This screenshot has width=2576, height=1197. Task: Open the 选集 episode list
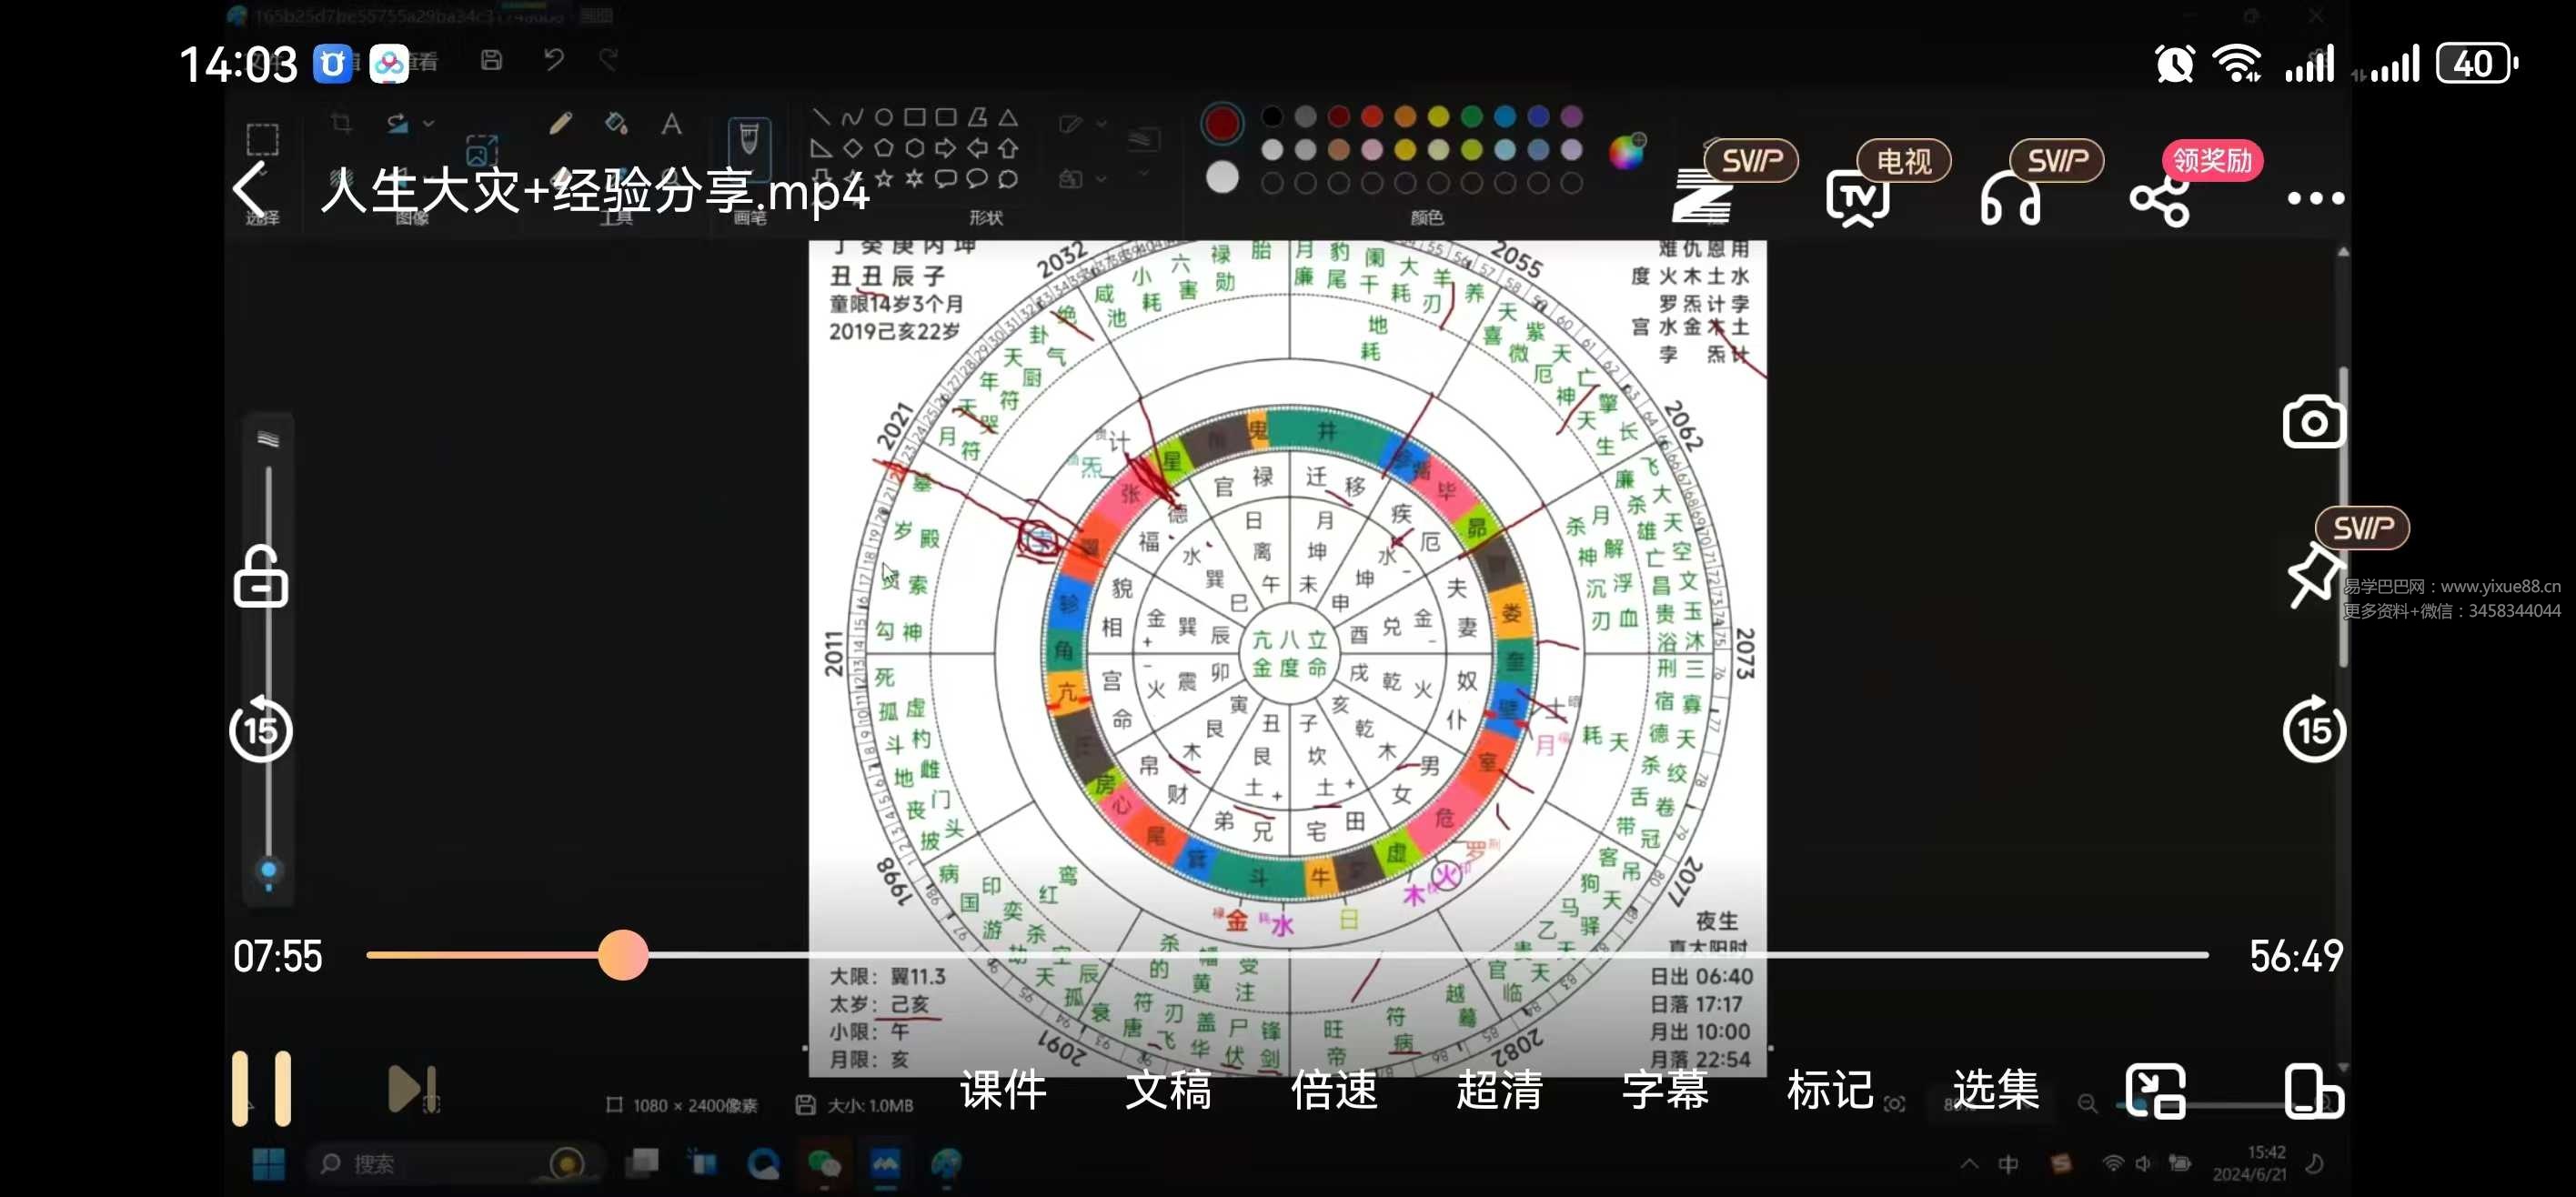(1996, 1090)
